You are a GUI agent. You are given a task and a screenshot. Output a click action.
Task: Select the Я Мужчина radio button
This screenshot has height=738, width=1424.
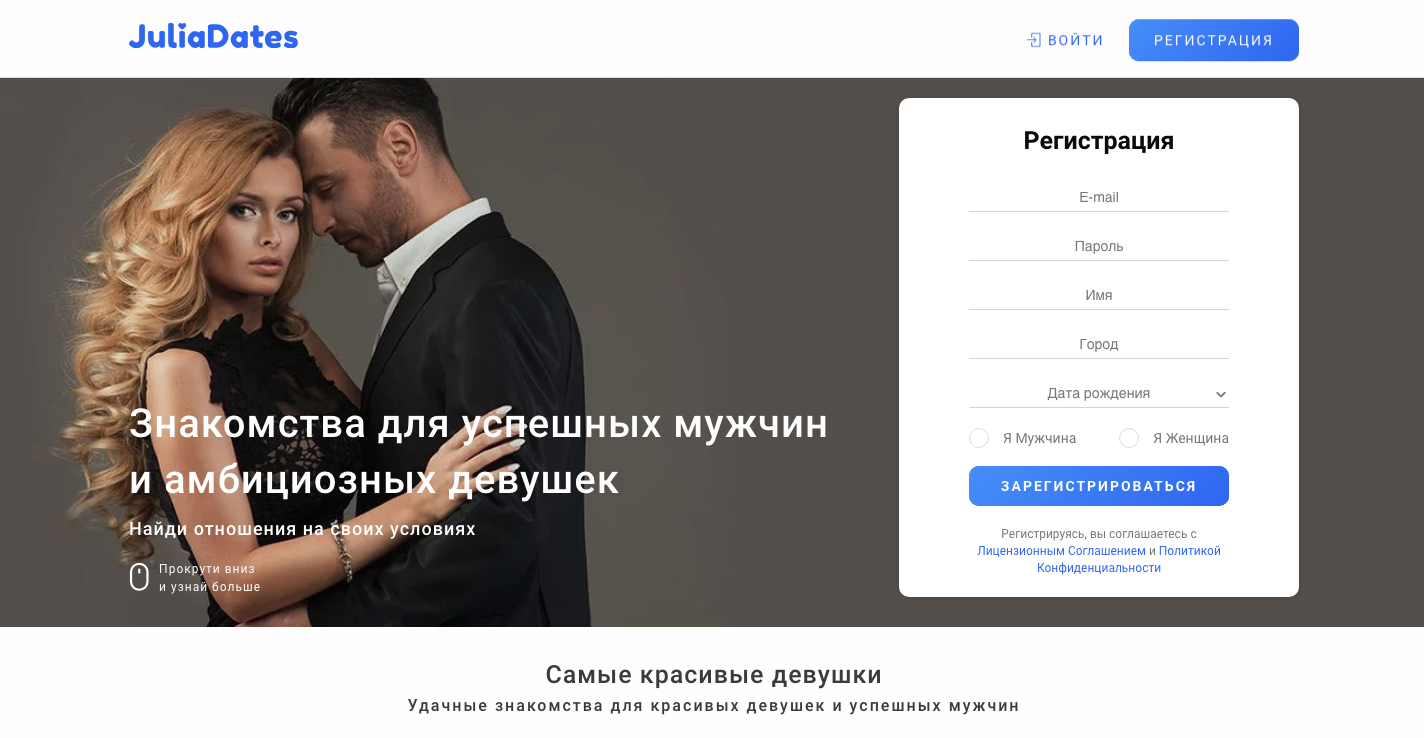click(979, 438)
